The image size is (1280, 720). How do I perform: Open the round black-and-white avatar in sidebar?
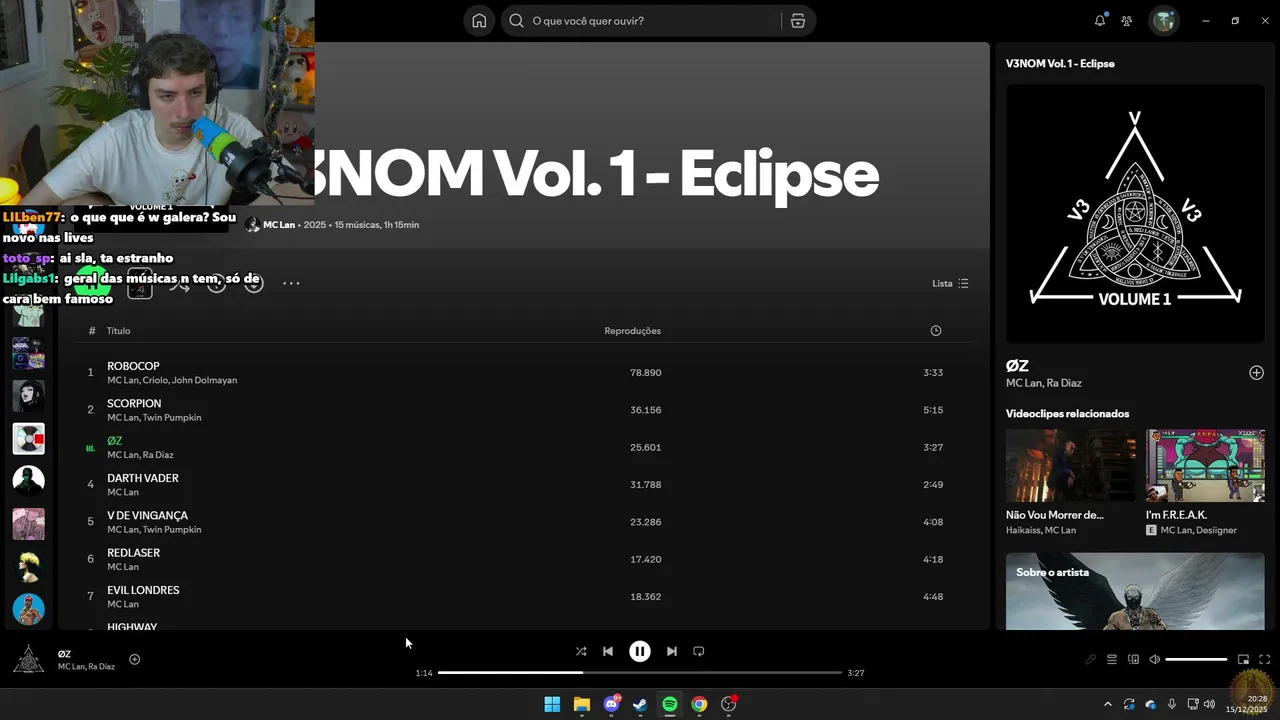coord(28,481)
